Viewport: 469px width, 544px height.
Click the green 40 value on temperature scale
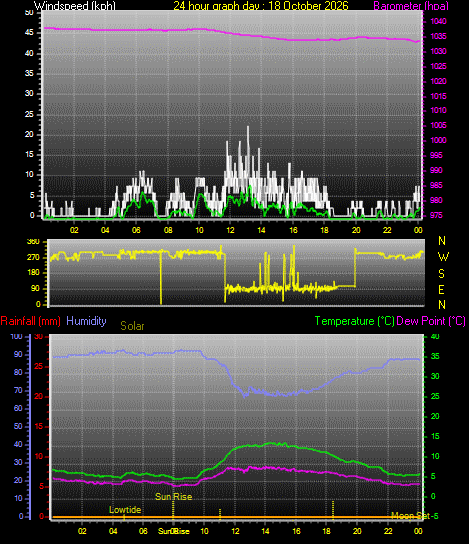[x=435, y=337]
